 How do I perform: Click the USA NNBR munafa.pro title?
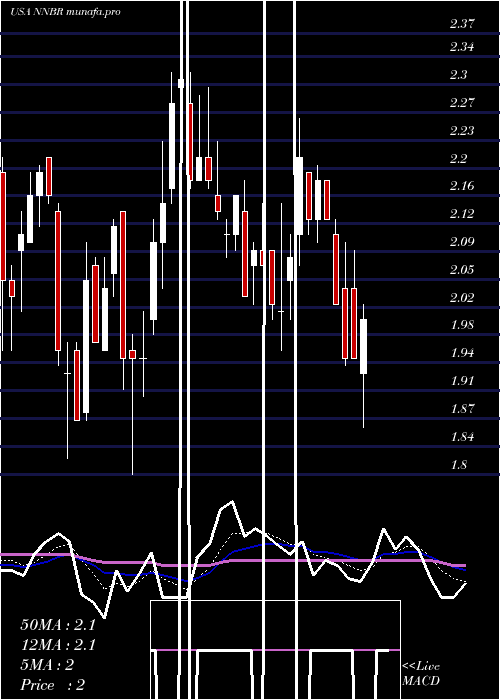tap(65, 12)
